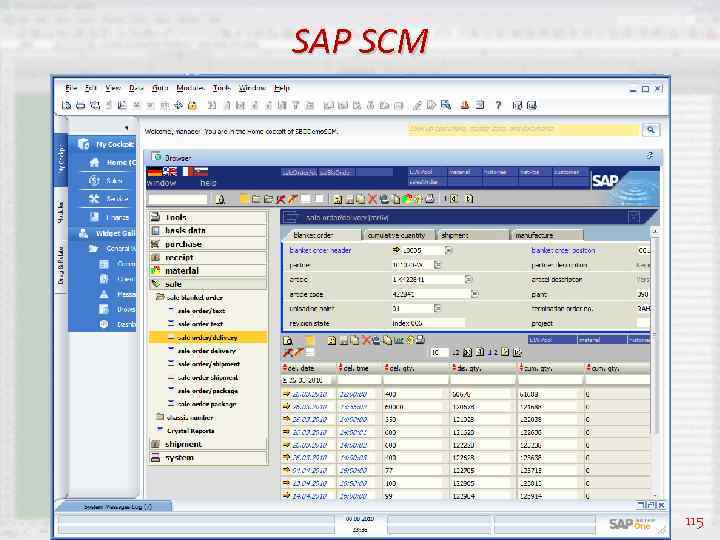Click the printer icon in lower grid toolbar
Viewport: 720px width, 540px height.
420,340
